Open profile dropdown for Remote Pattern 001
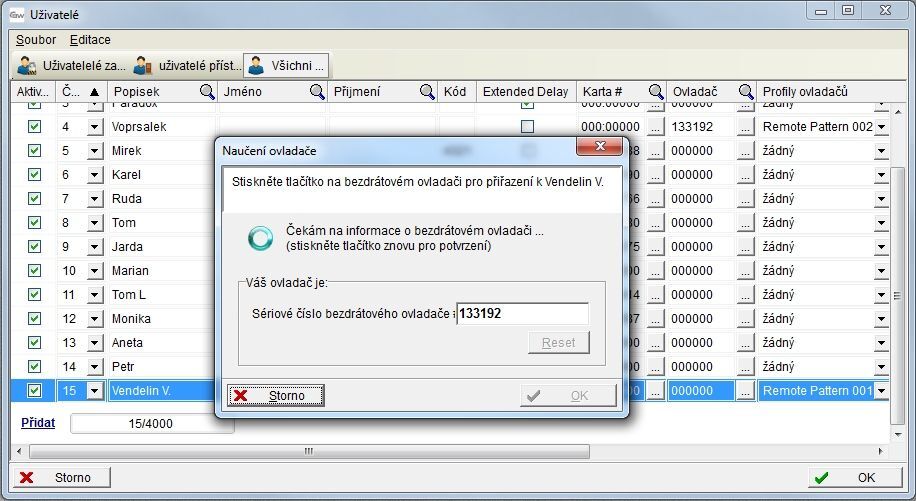Screen dimensions: 916x501 881,391
